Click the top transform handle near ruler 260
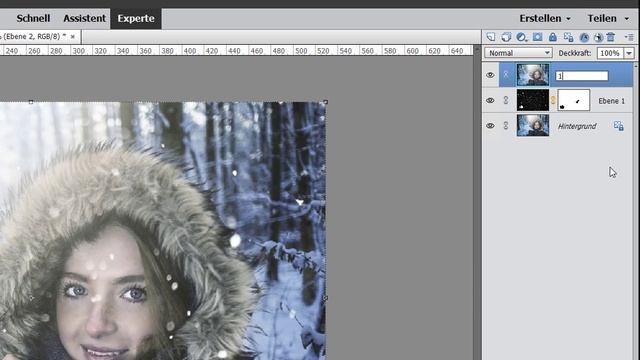640x360 pixels. click(31, 102)
